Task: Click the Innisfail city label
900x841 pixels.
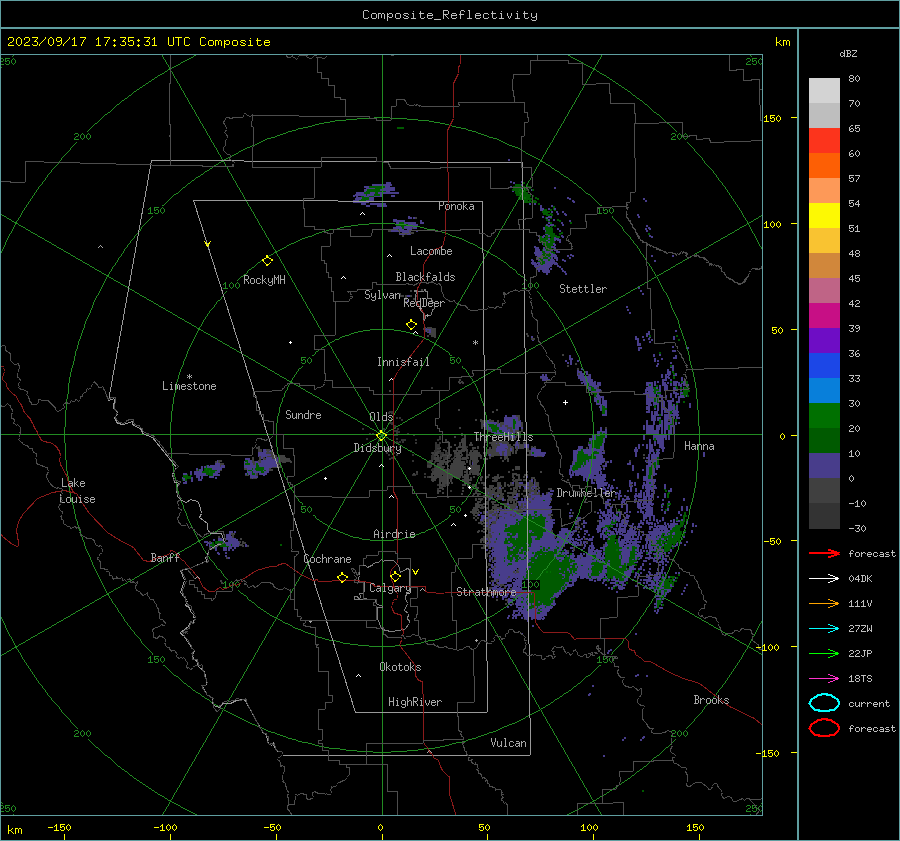Action: point(403,362)
